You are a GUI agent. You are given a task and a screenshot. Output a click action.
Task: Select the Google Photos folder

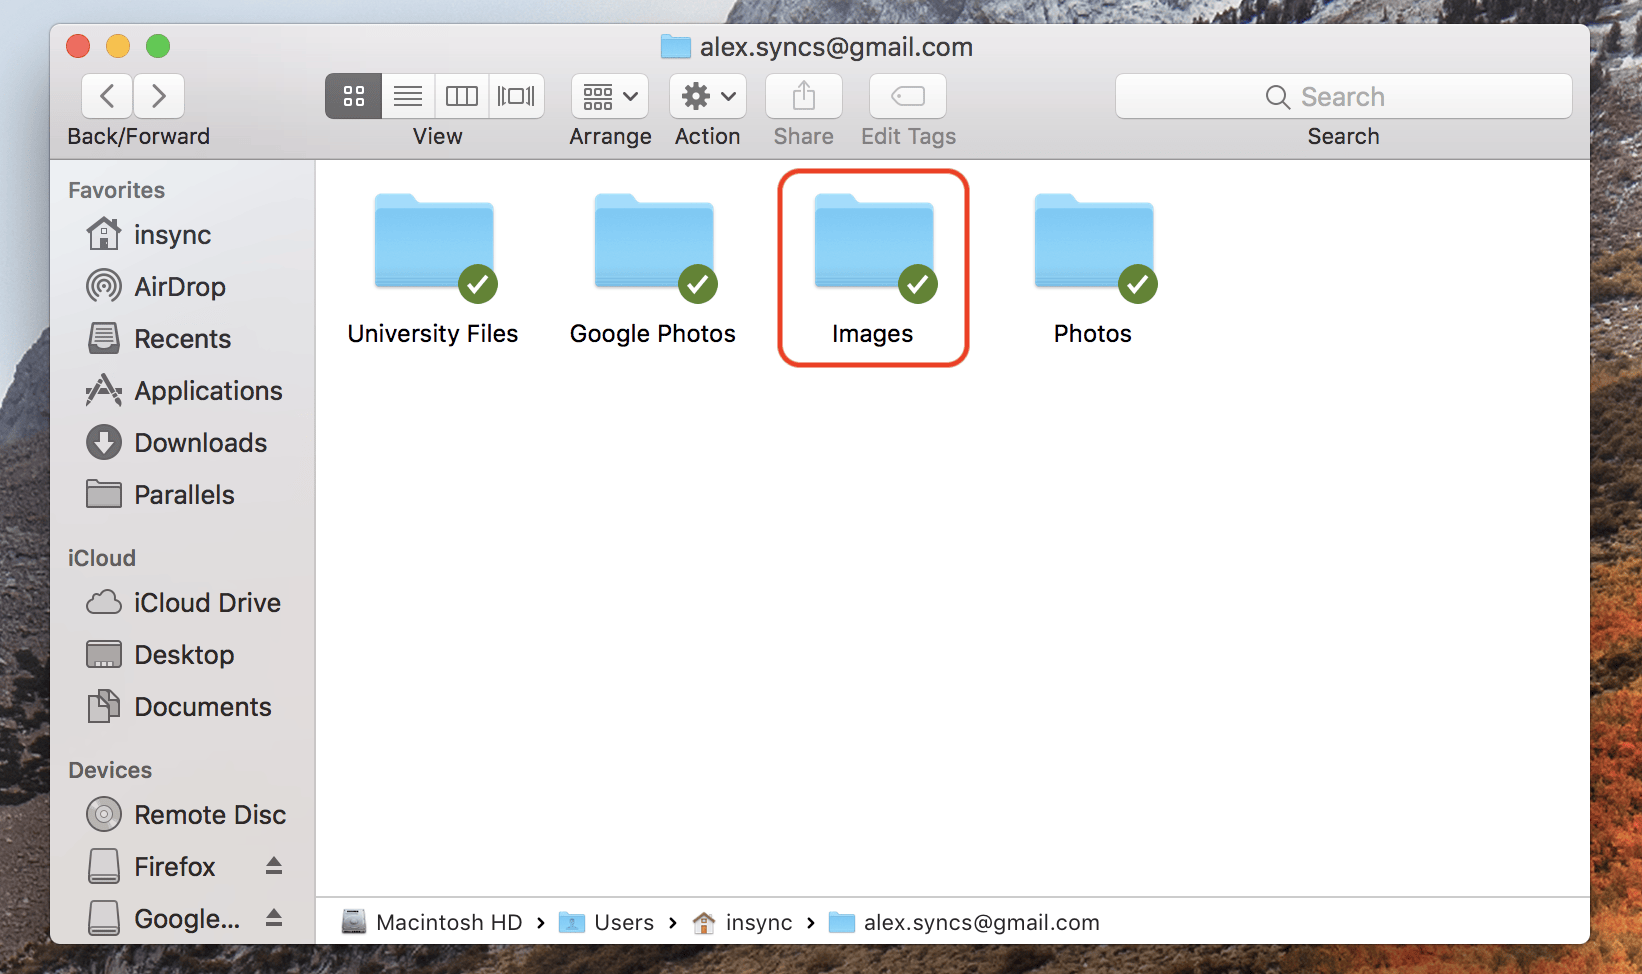click(x=654, y=242)
